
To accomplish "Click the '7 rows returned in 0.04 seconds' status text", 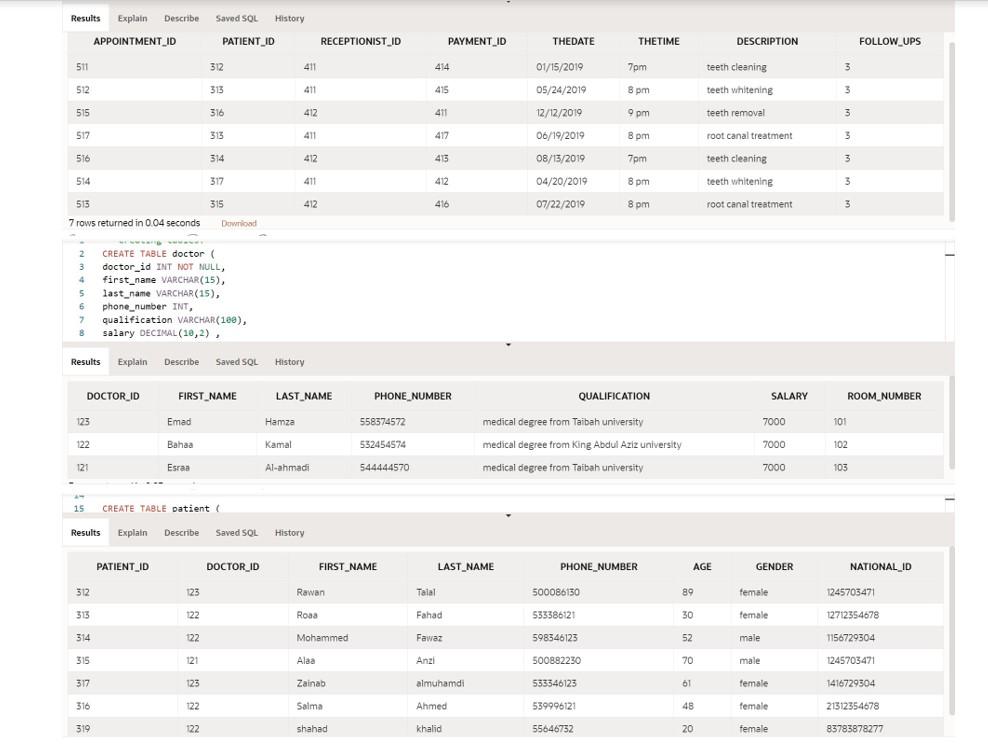I will [134, 223].
